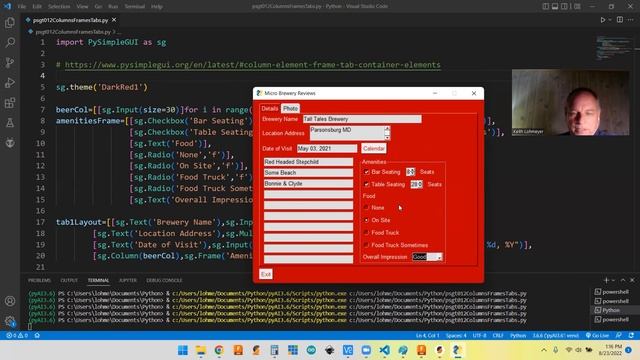This screenshot has height=360, width=640.
Task: Open editor More Actions ellipsis
Action: point(631,20)
